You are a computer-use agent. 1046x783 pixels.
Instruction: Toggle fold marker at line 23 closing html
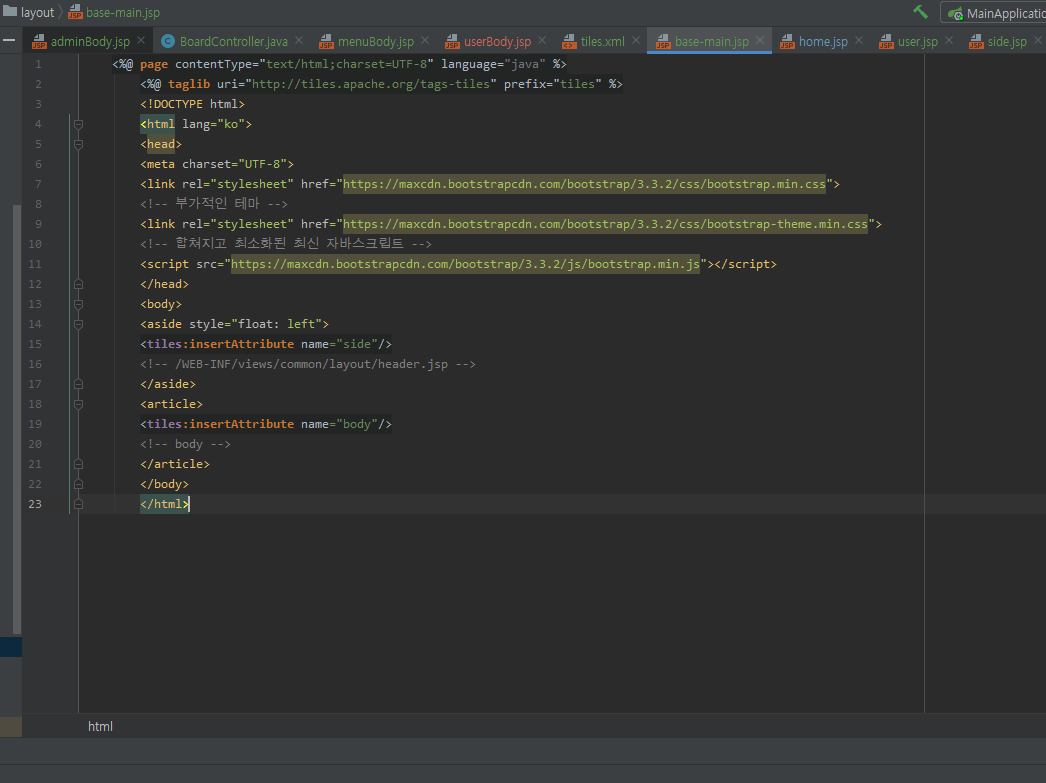78,504
